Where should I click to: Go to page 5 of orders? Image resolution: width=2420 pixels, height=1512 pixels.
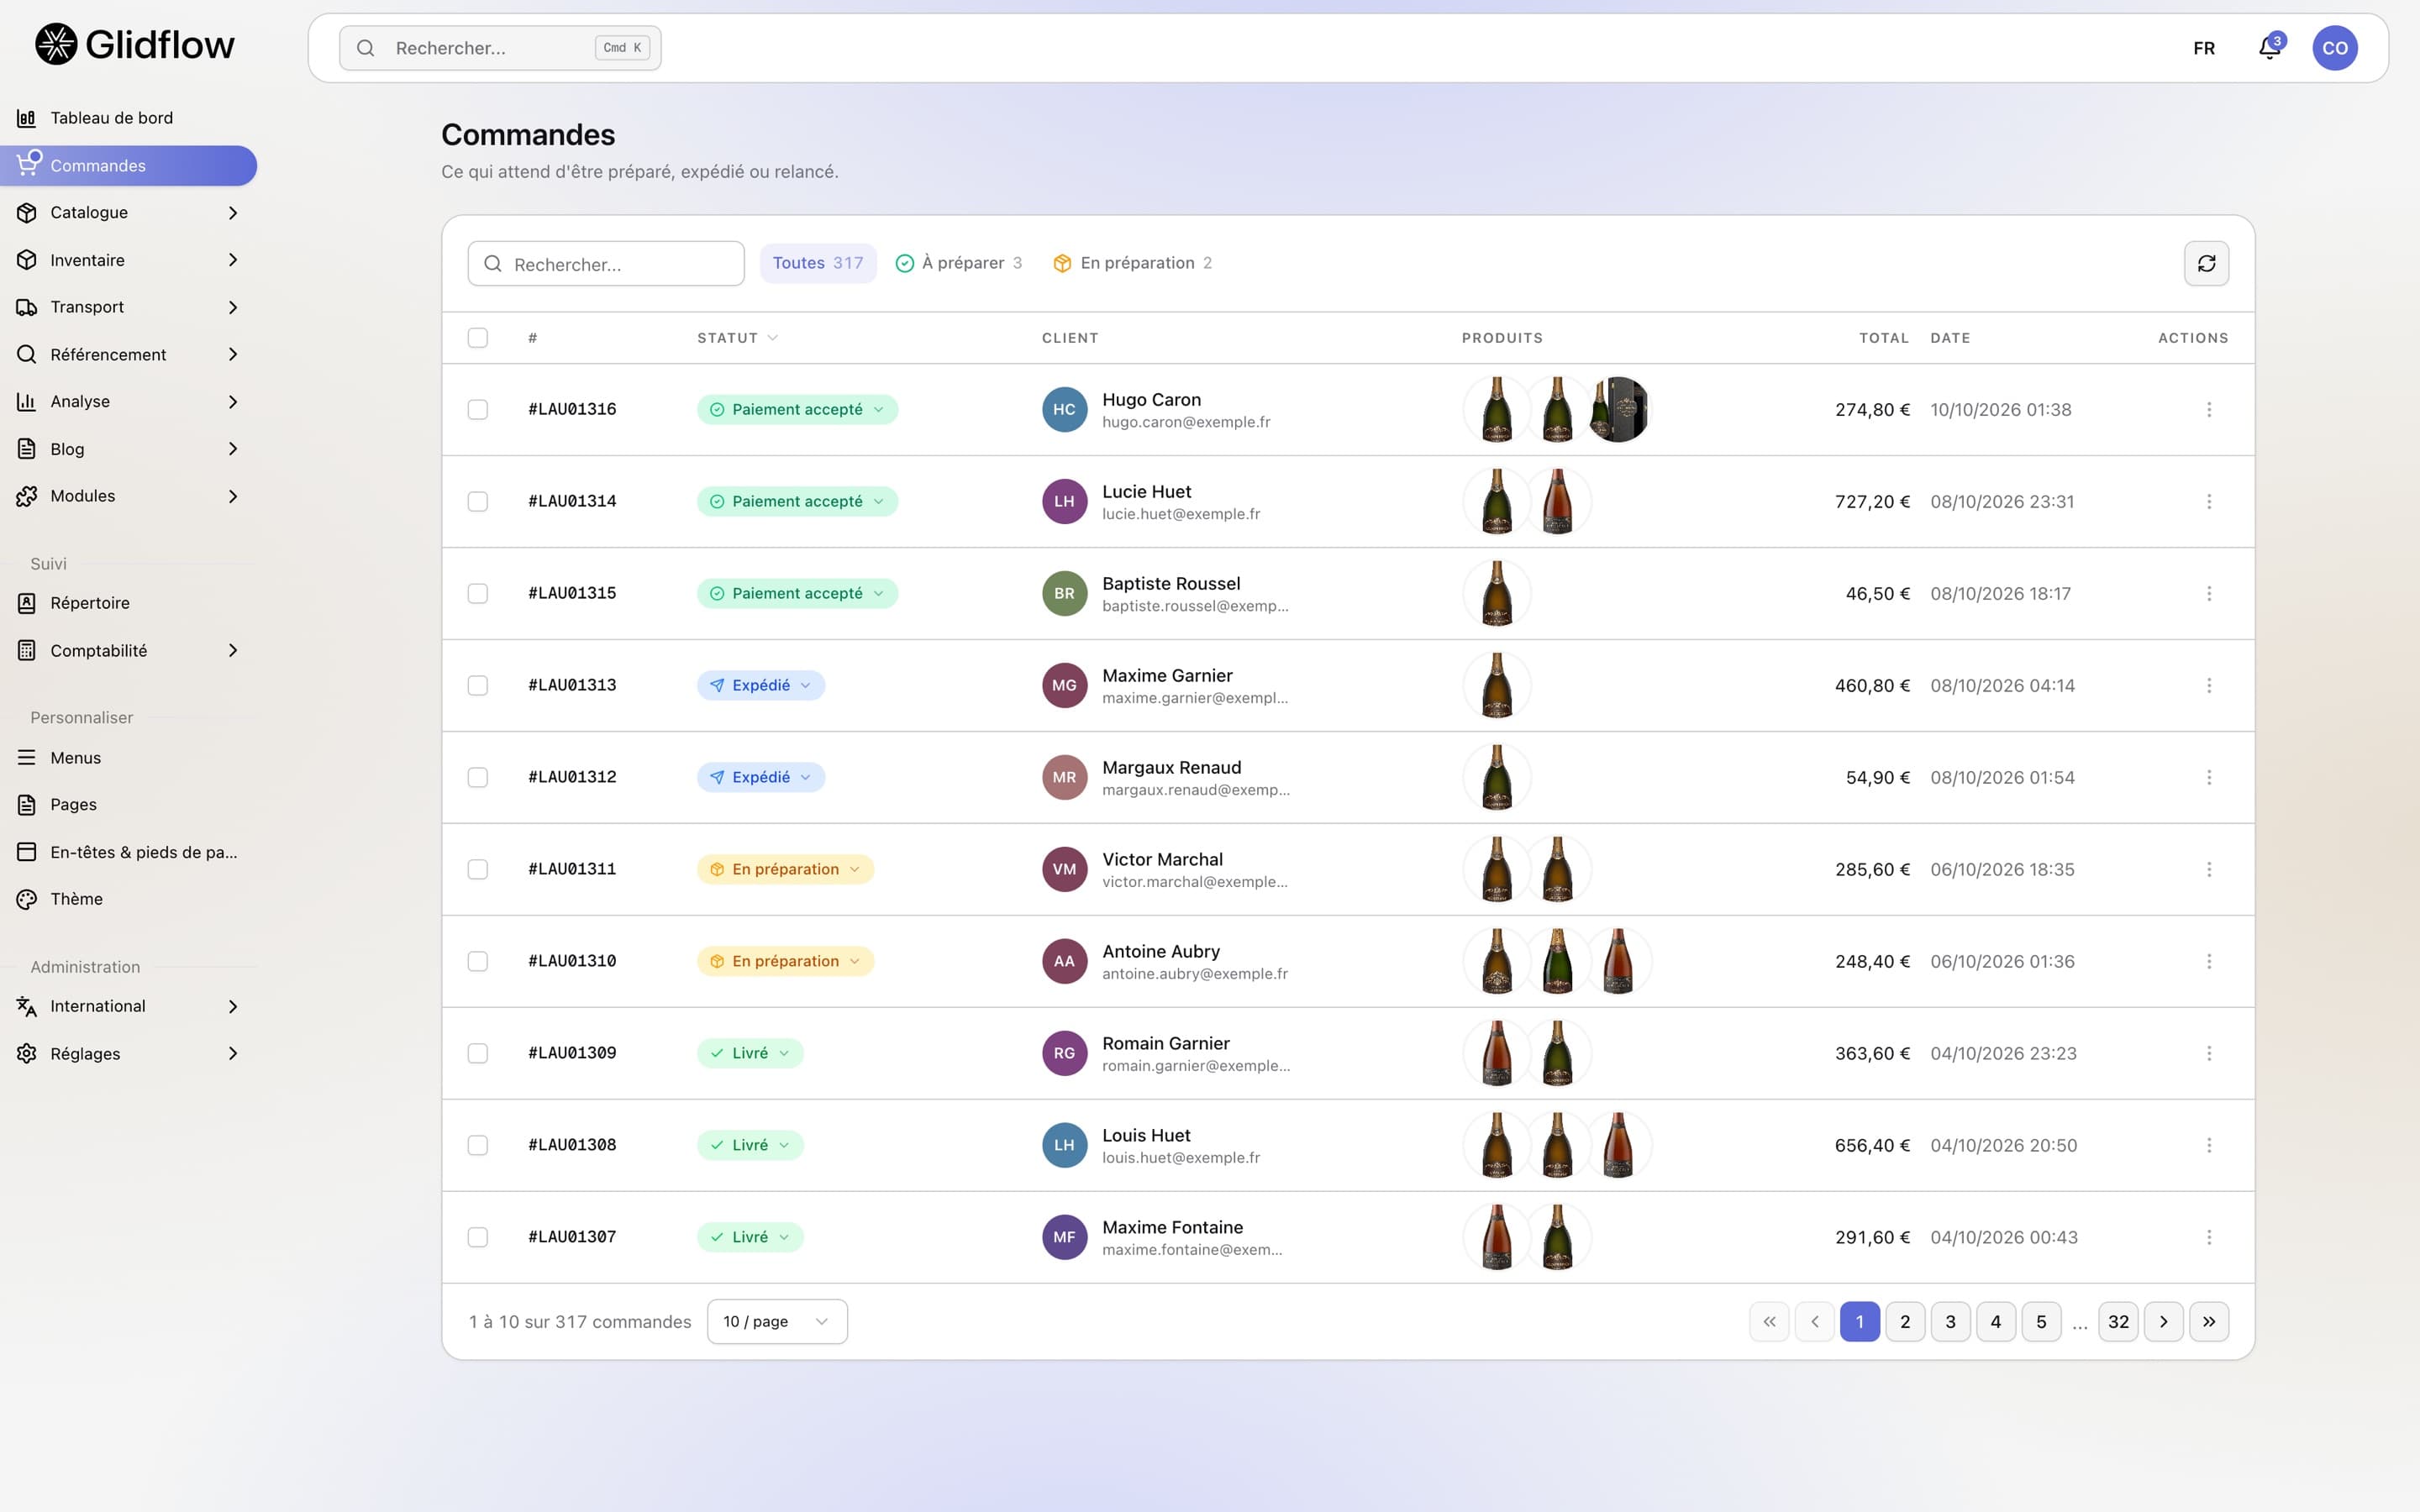click(x=2041, y=1321)
